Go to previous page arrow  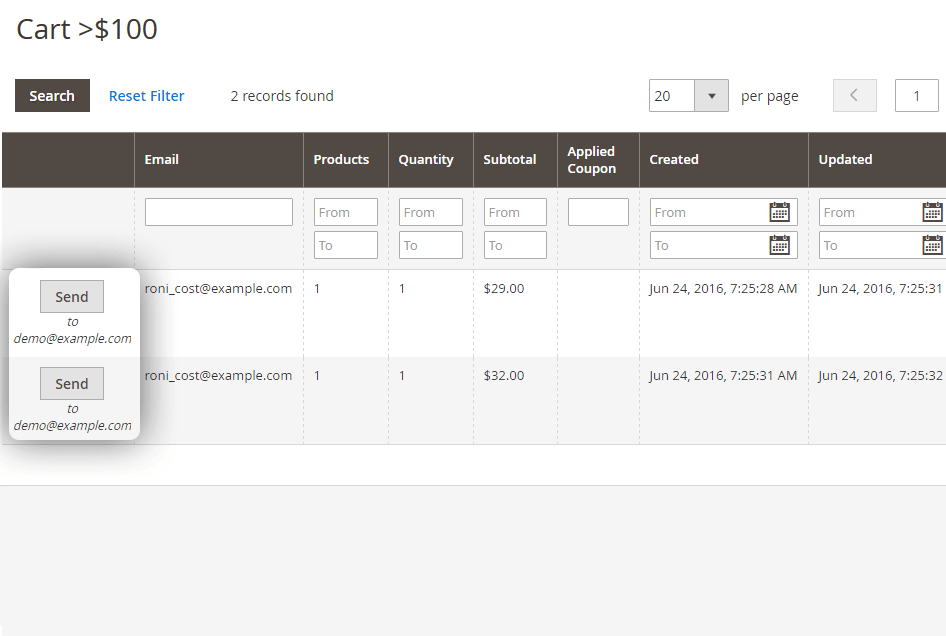(x=854, y=95)
